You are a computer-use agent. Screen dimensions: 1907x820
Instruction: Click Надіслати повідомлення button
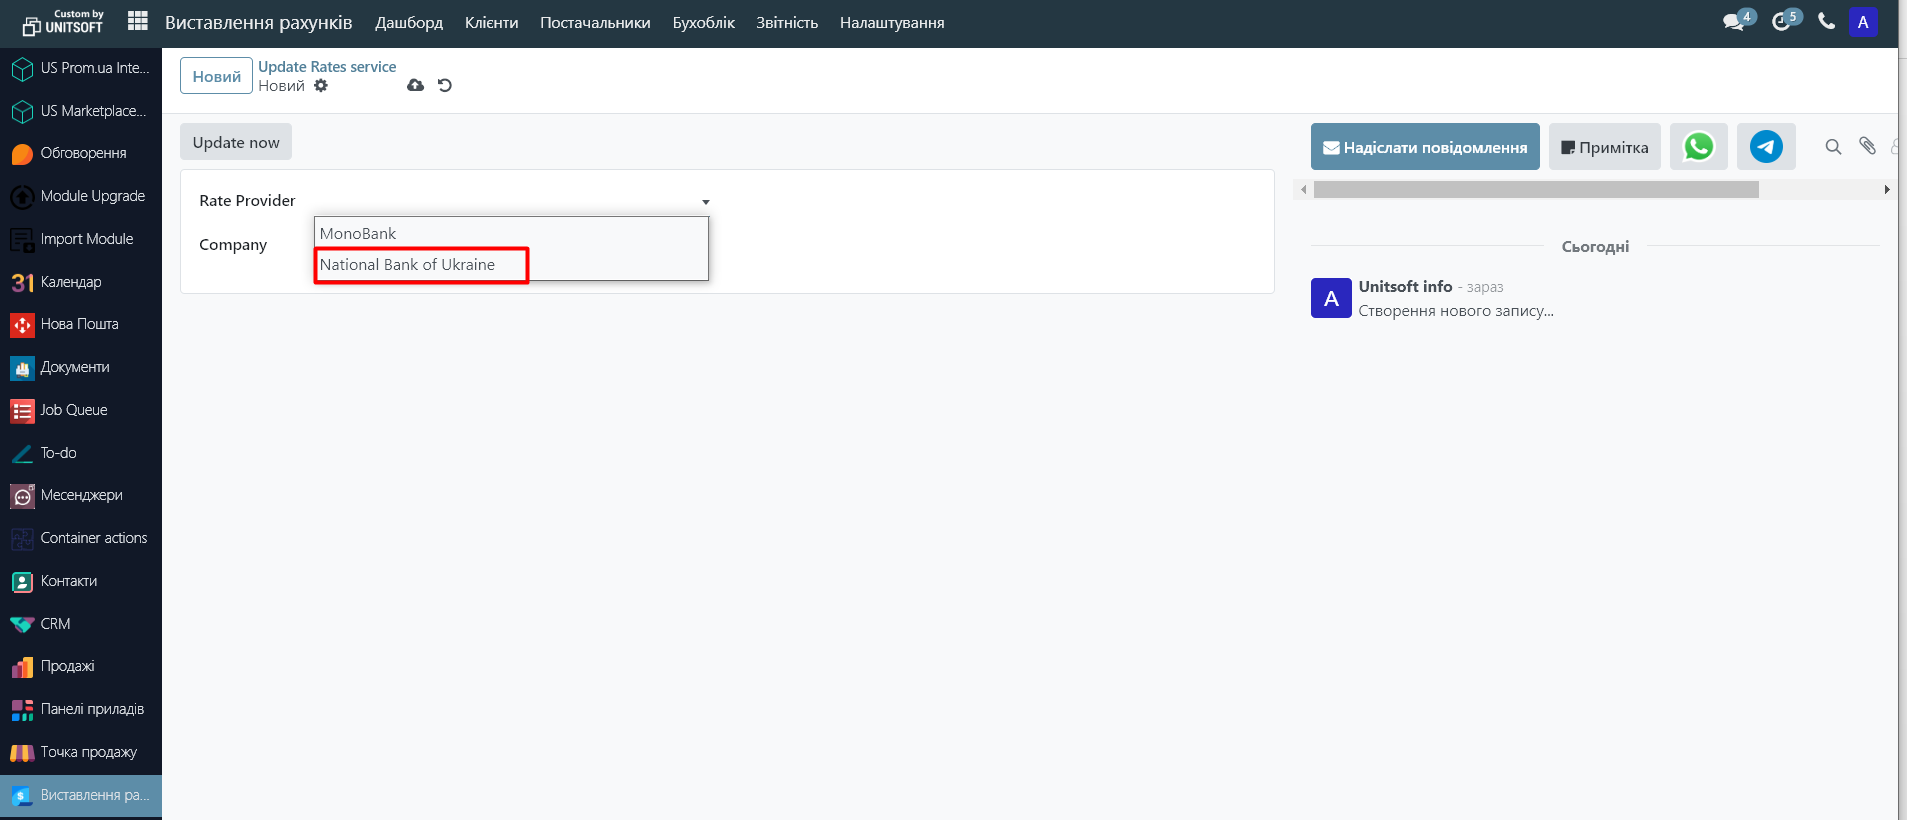pos(1424,147)
